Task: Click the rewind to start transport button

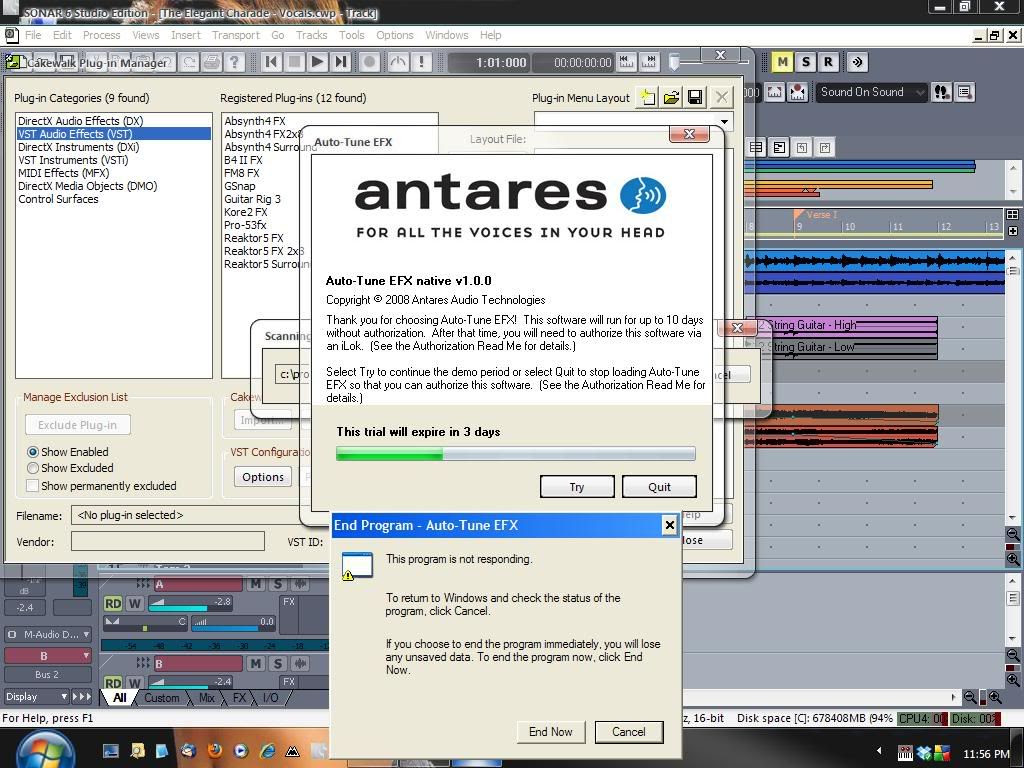Action: coord(271,62)
